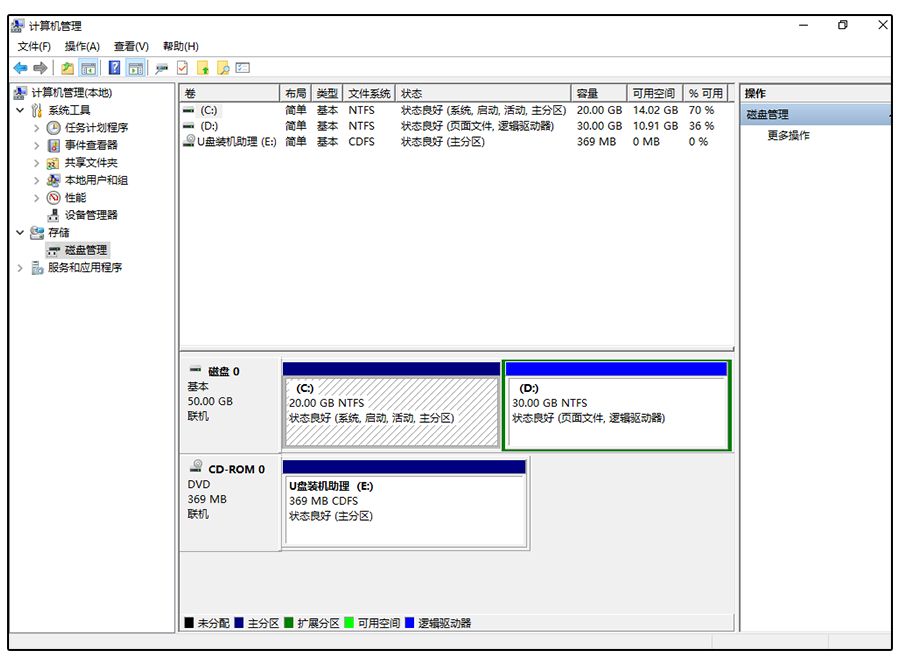The width and height of the screenshot is (900, 664).
Task: Click the Up one level folder icon
Action: coord(67,68)
